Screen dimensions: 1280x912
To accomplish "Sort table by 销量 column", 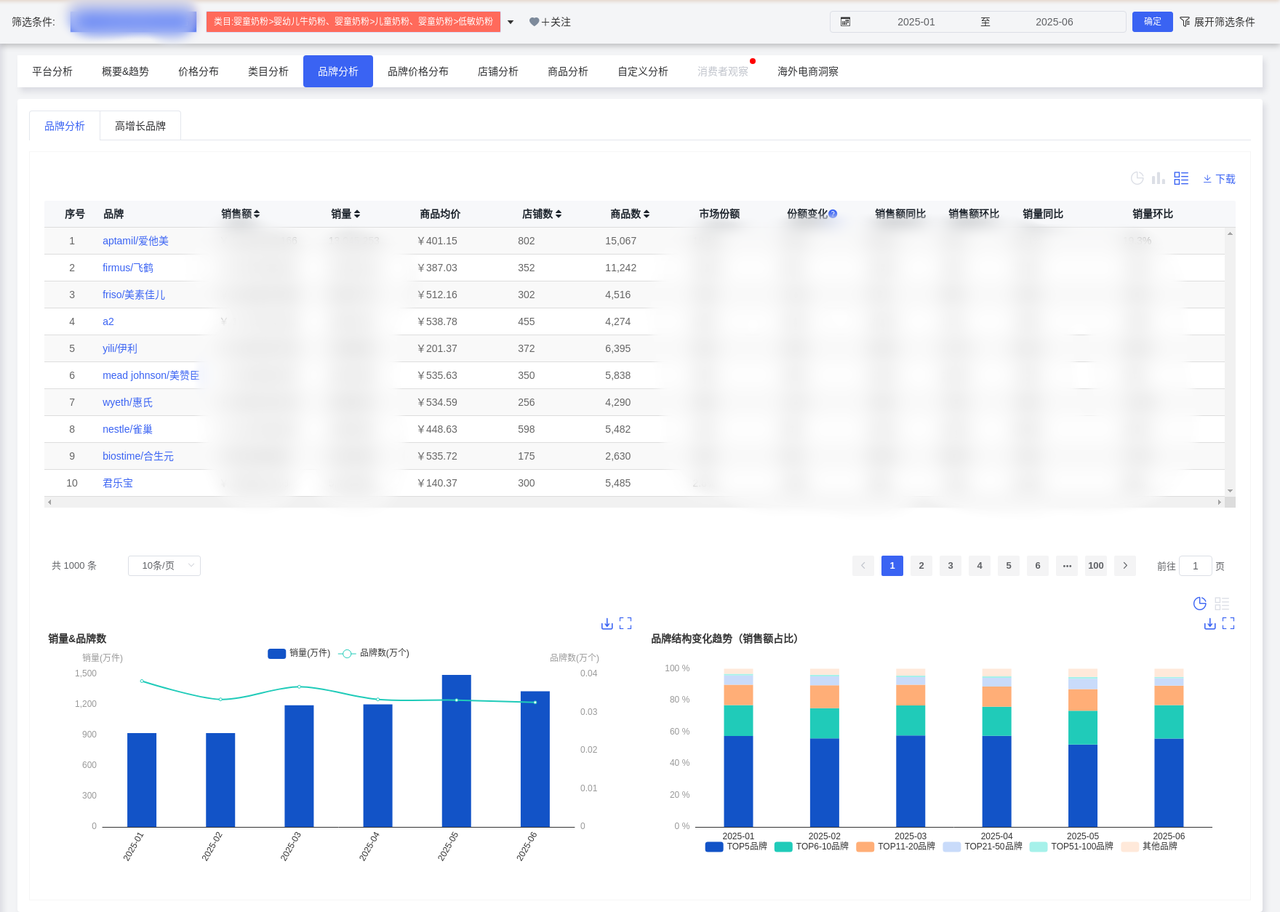I will (x=357, y=214).
